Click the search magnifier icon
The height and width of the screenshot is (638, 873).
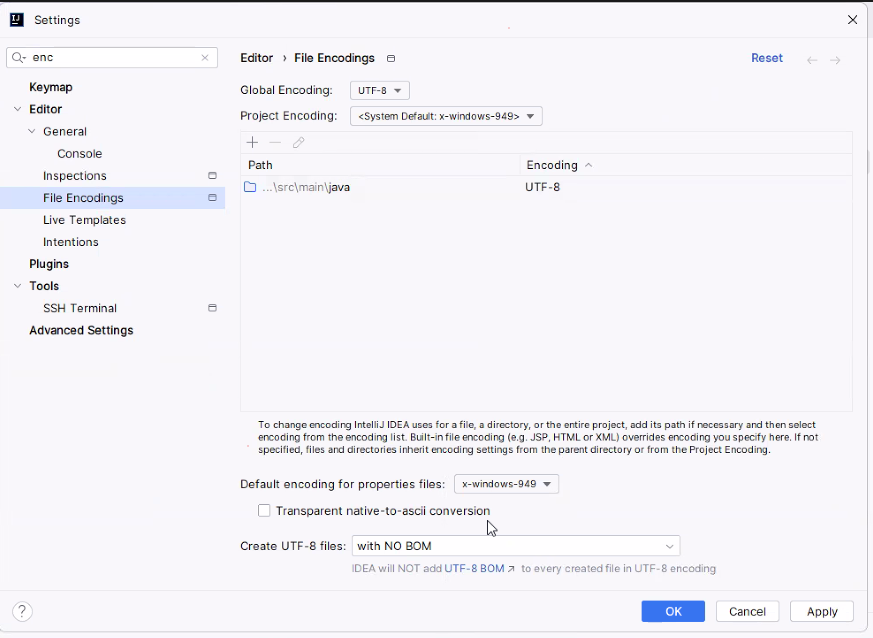18,57
